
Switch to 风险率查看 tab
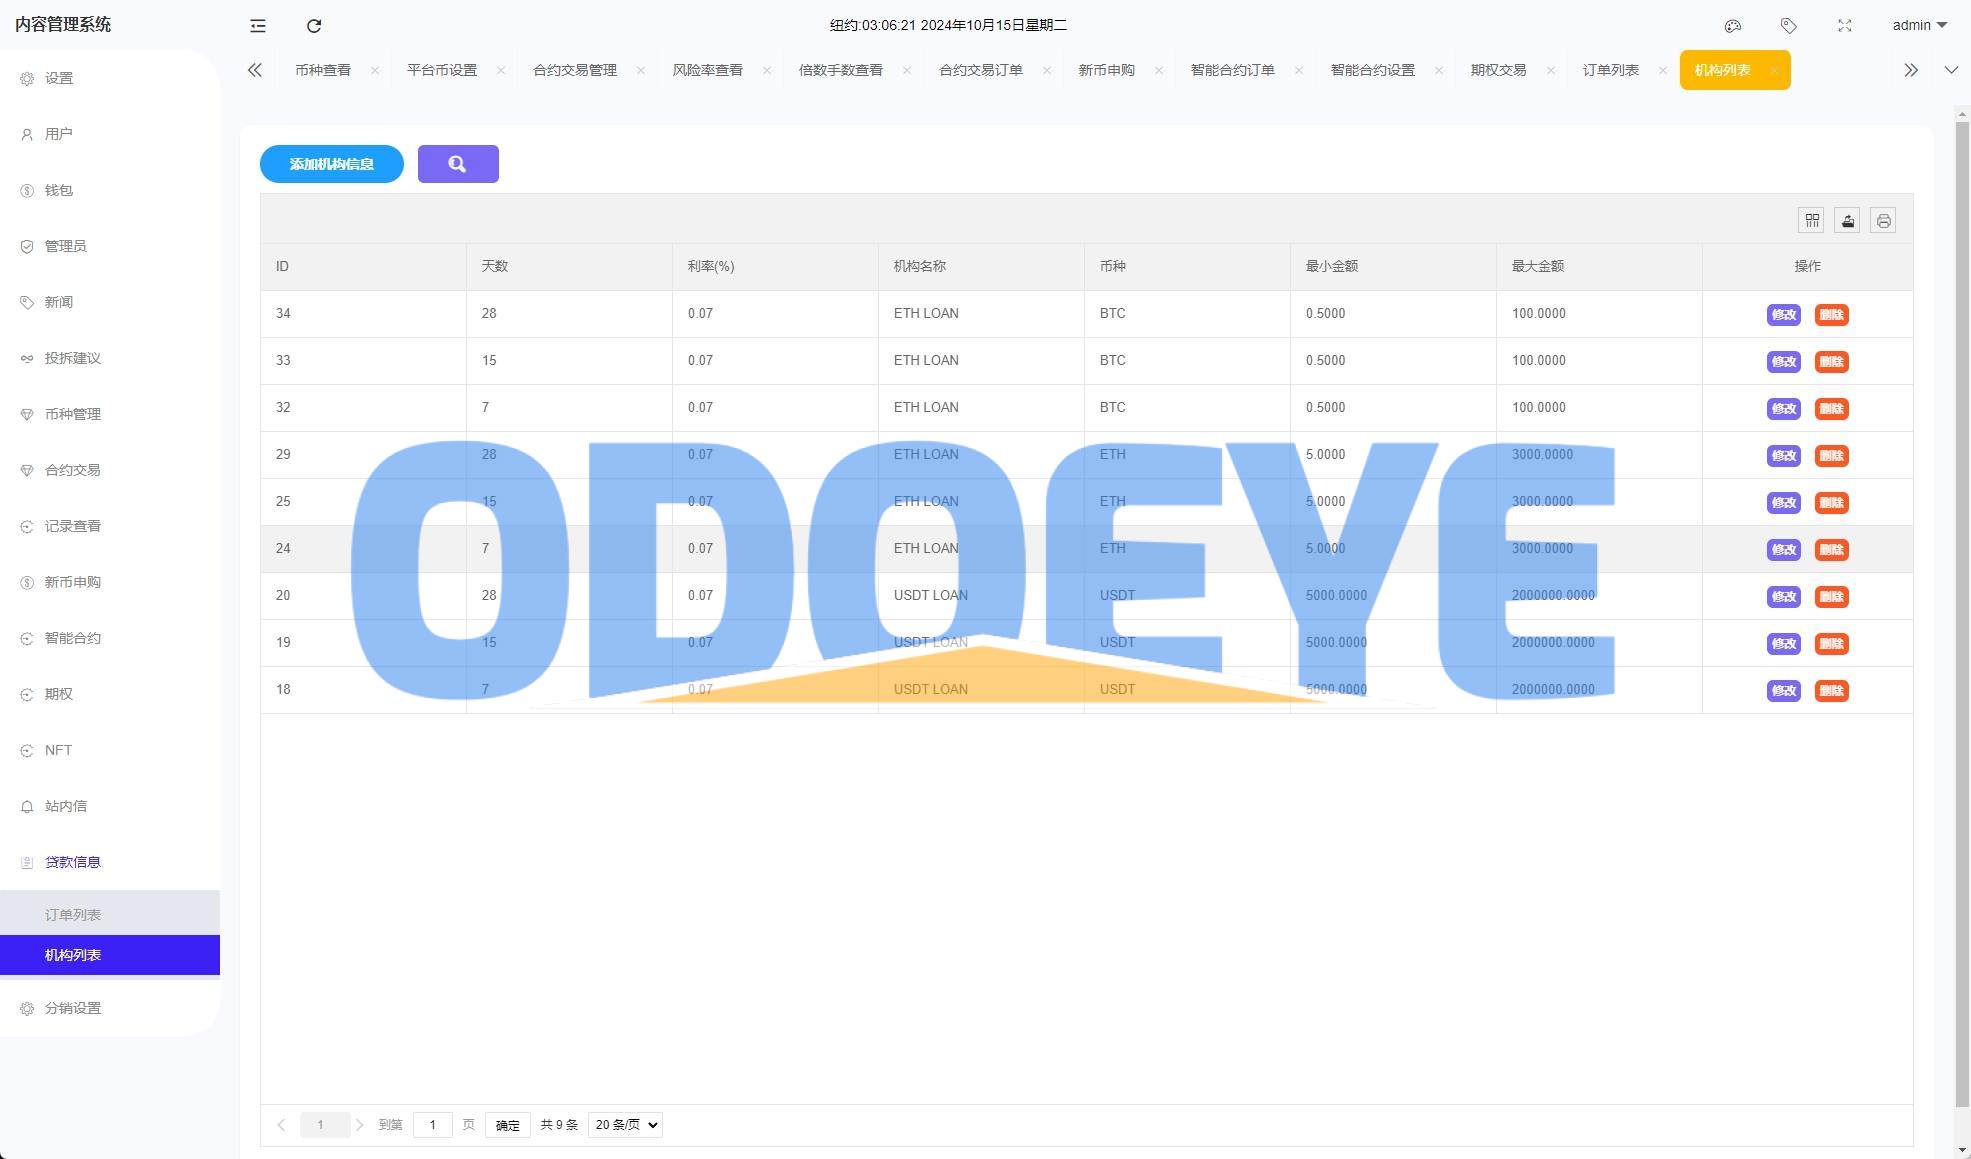pyautogui.click(x=708, y=70)
